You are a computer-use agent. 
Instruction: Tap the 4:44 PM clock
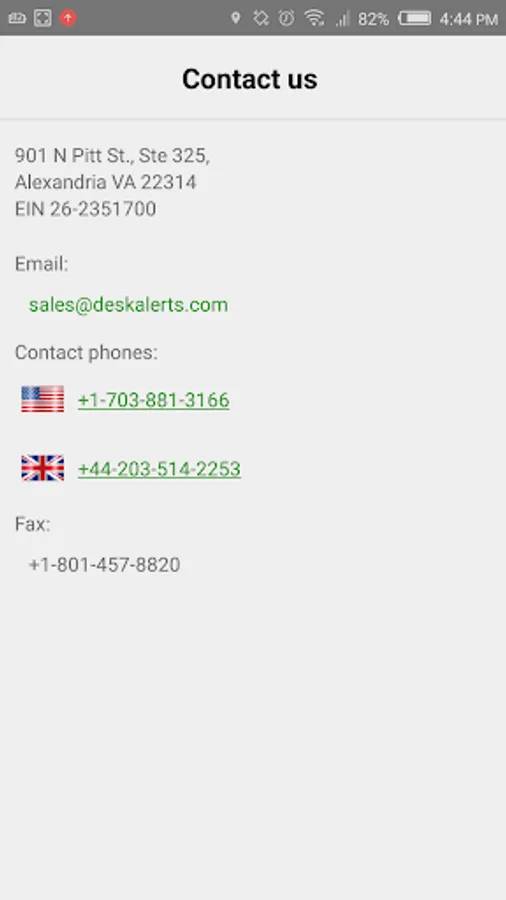point(469,19)
